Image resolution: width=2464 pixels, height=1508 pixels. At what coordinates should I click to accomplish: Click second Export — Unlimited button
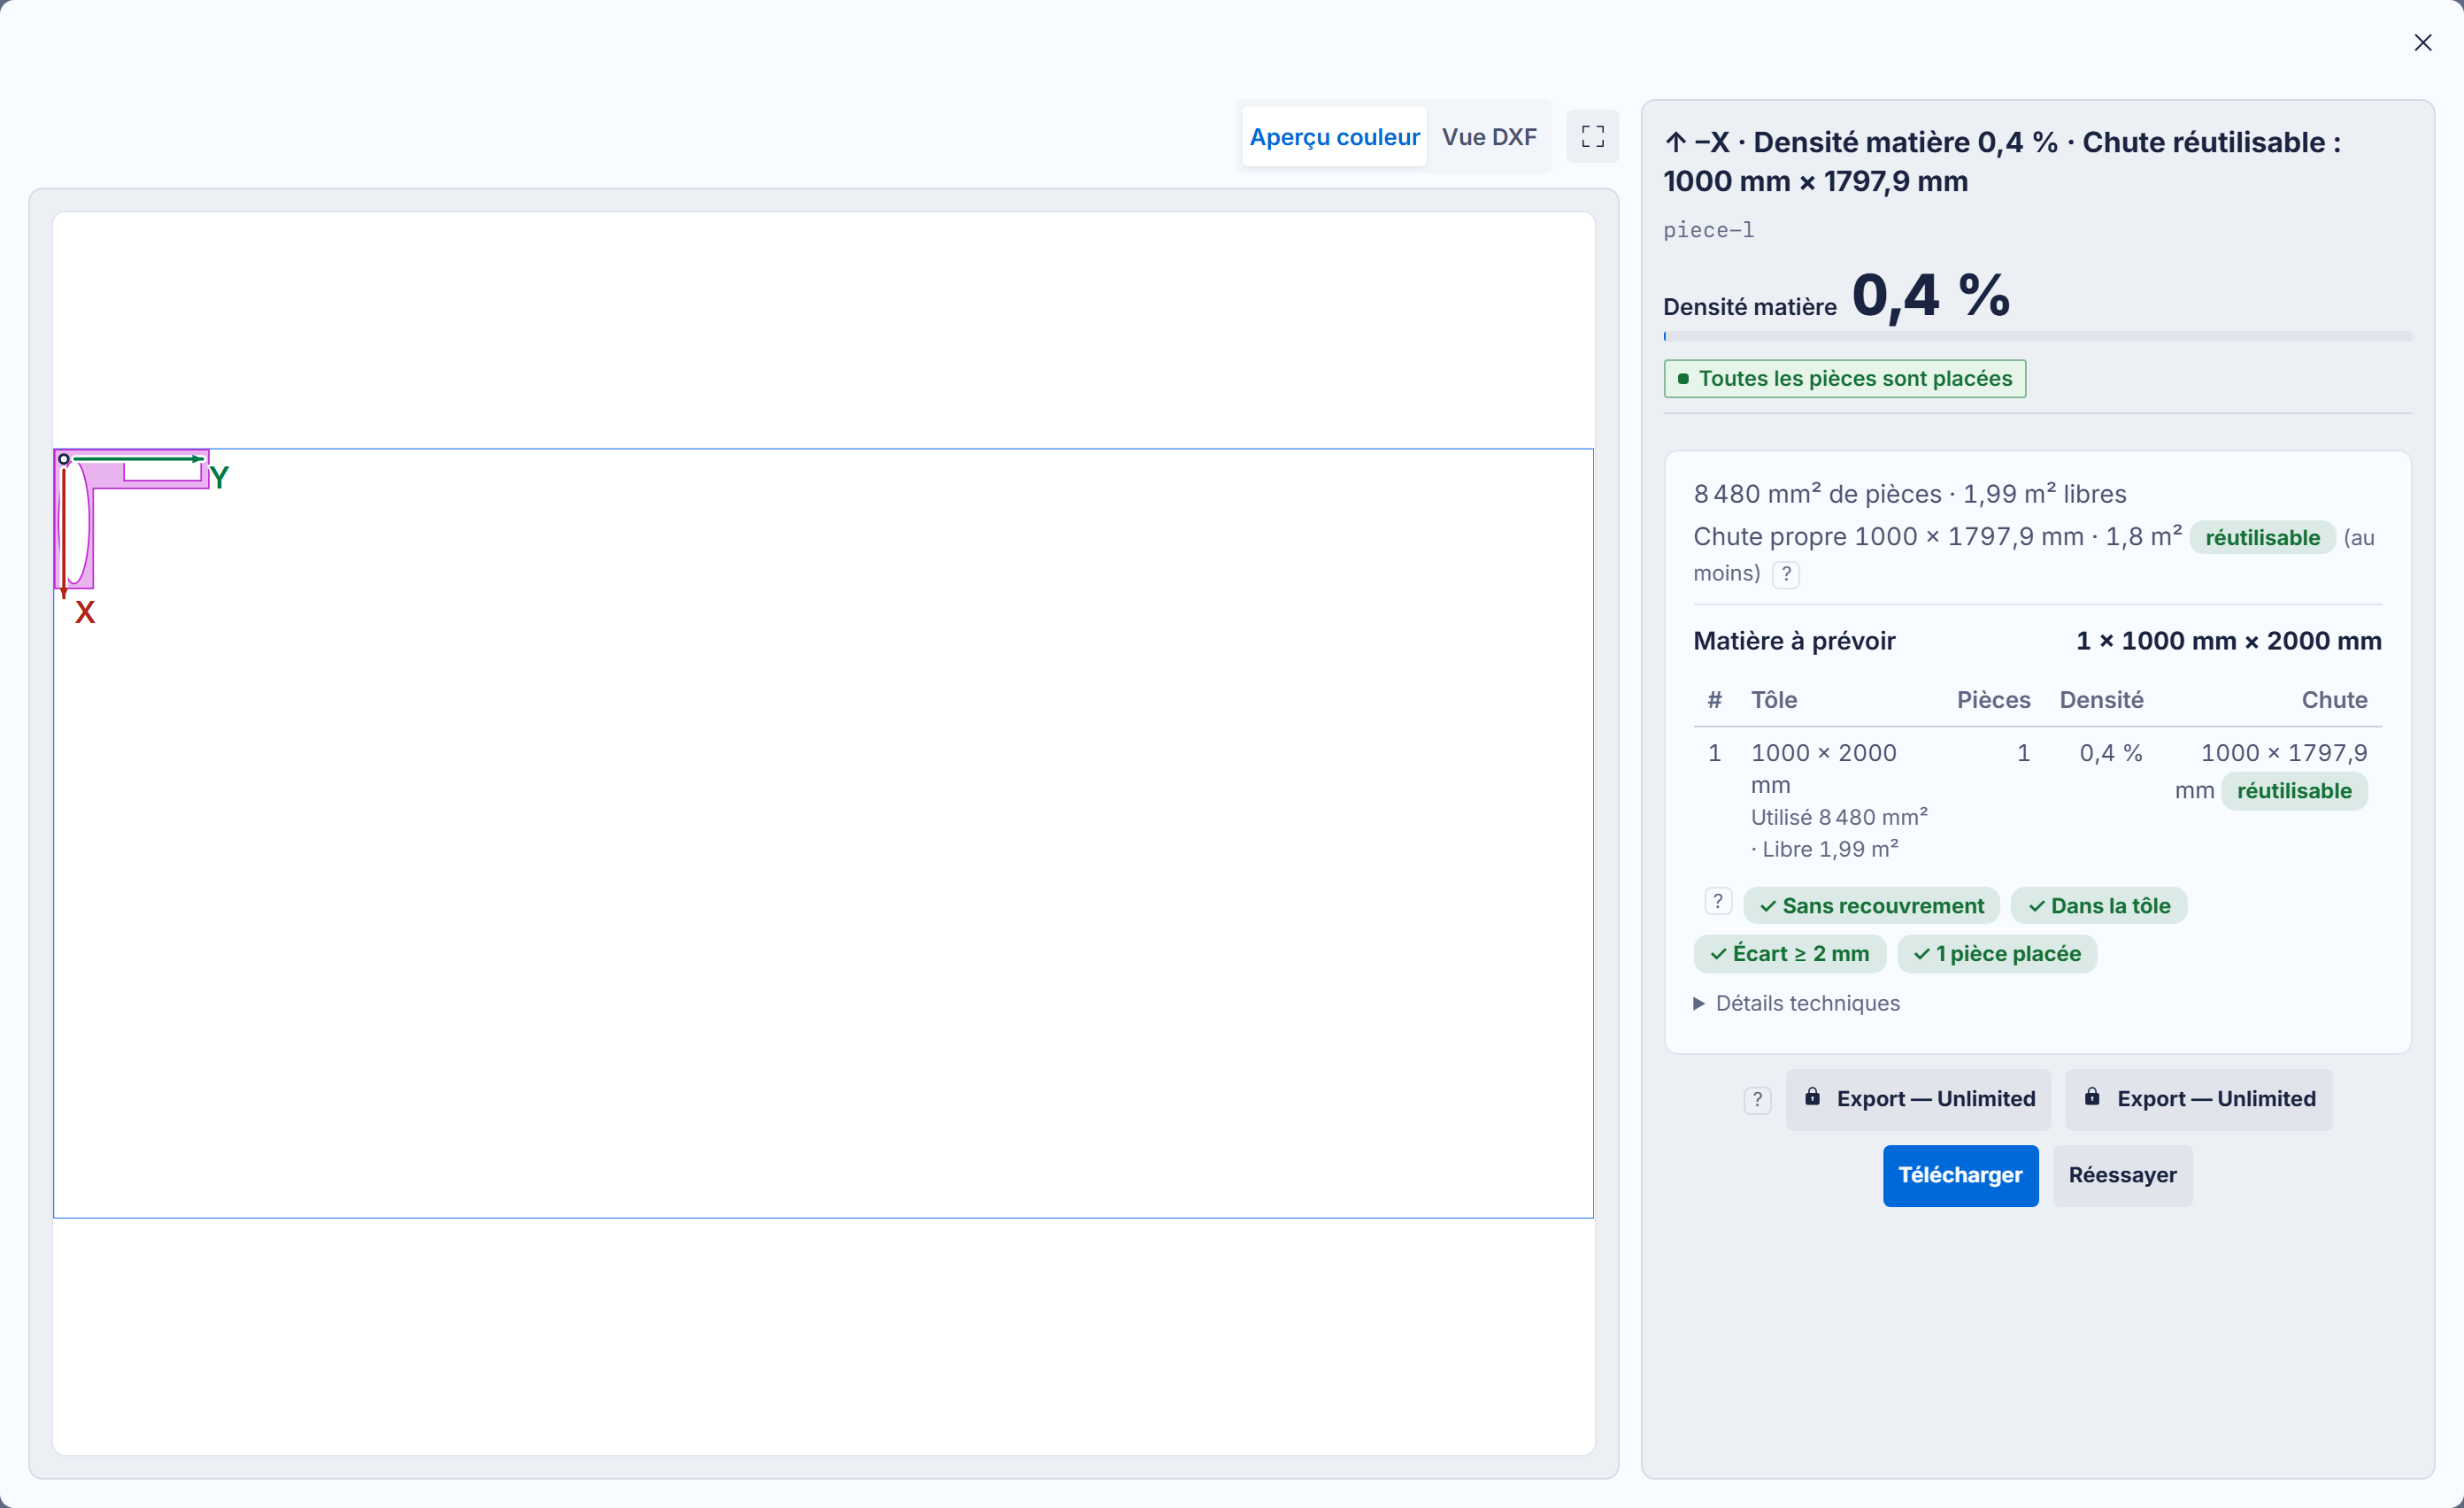tap(2198, 1099)
